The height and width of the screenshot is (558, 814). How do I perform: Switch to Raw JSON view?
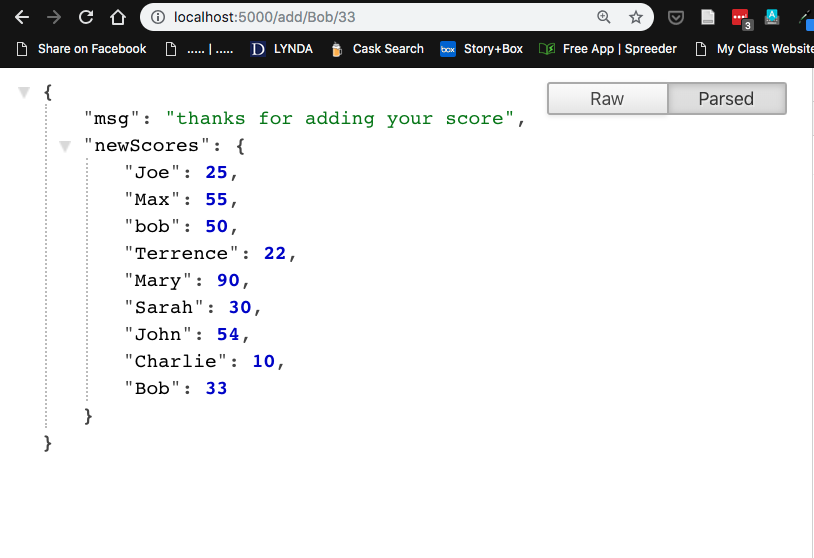pyautogui.click(x=607, y=98)
